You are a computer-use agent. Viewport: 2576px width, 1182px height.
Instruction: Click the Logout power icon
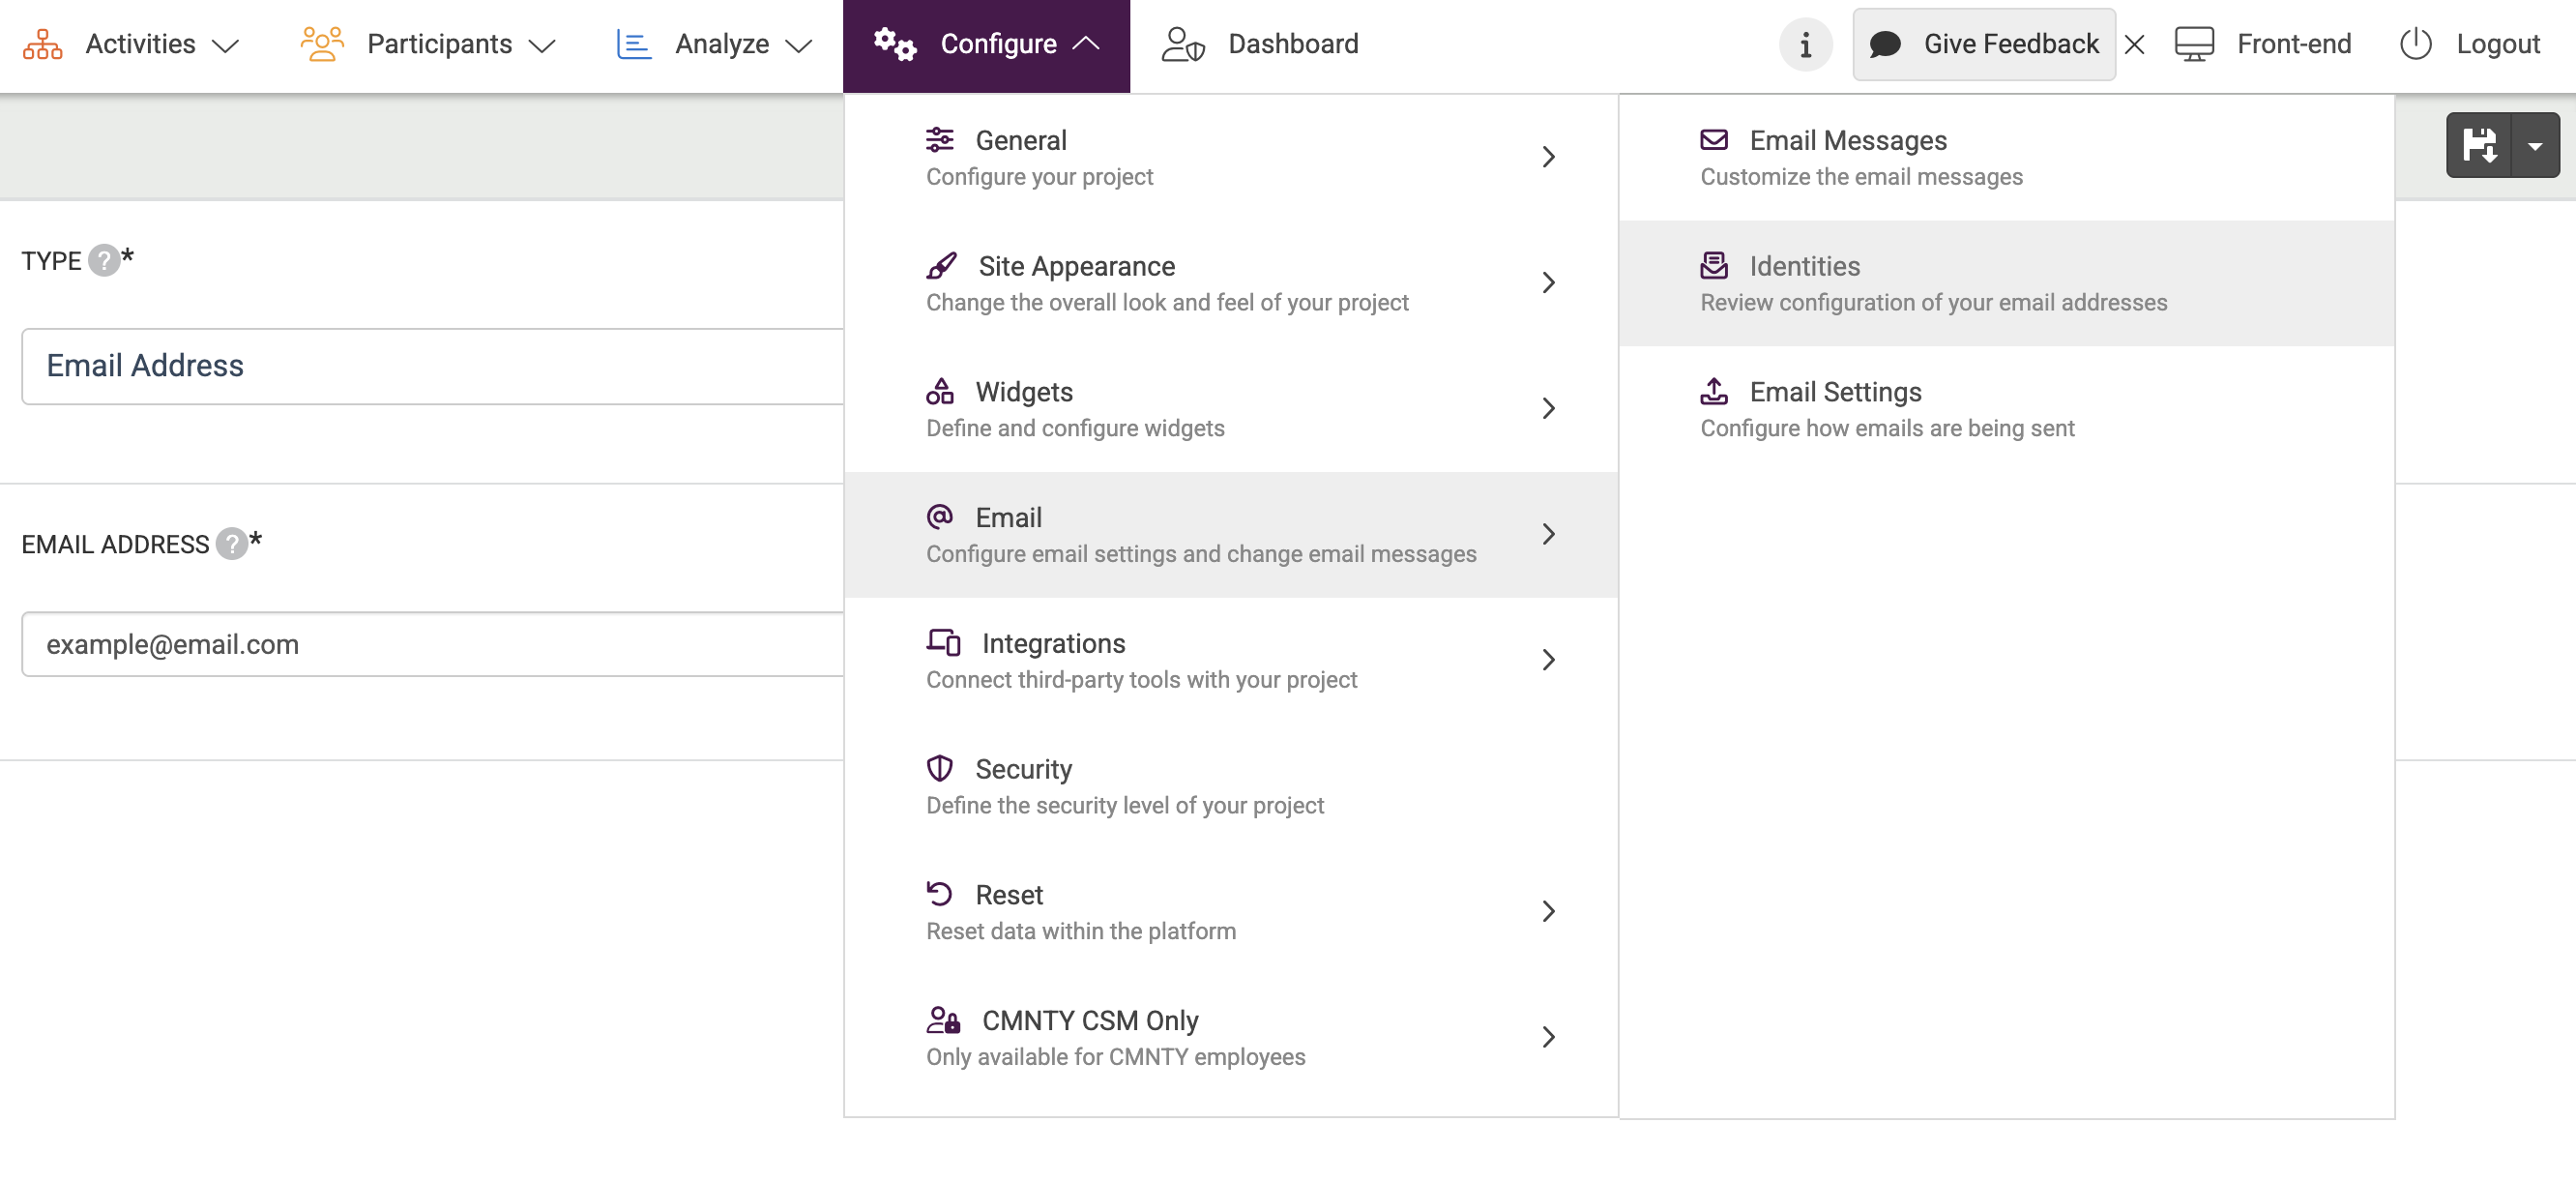(x=2415, y=44)
